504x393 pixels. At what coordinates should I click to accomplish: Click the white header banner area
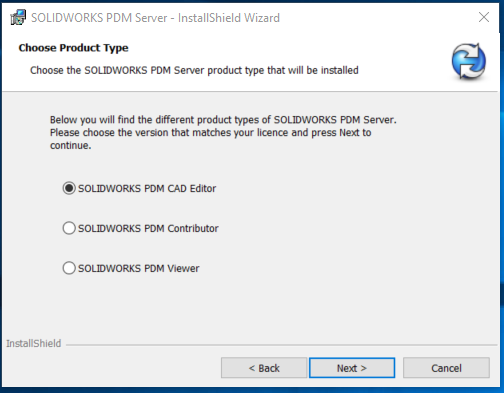click(x=250, y=62)
